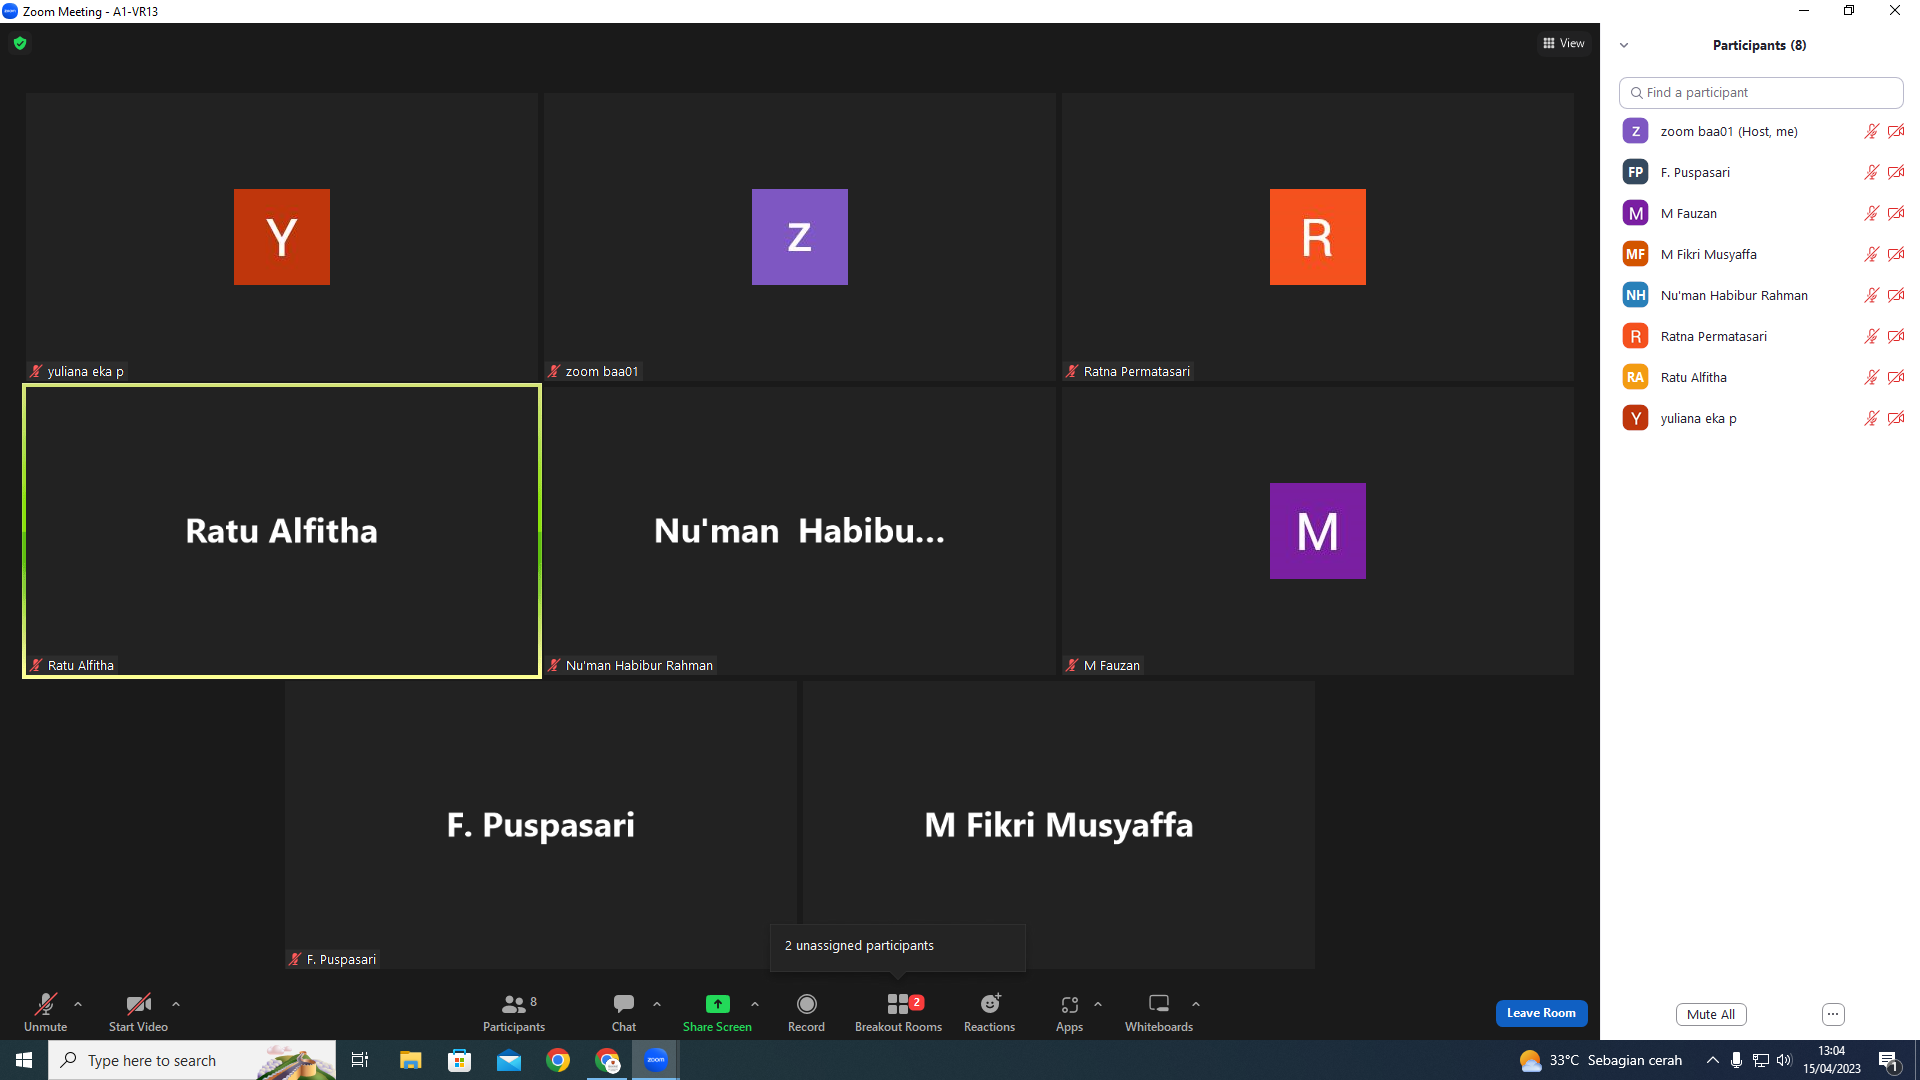
Task: Open Mail app from taskbar
Action: point(509,1060)
